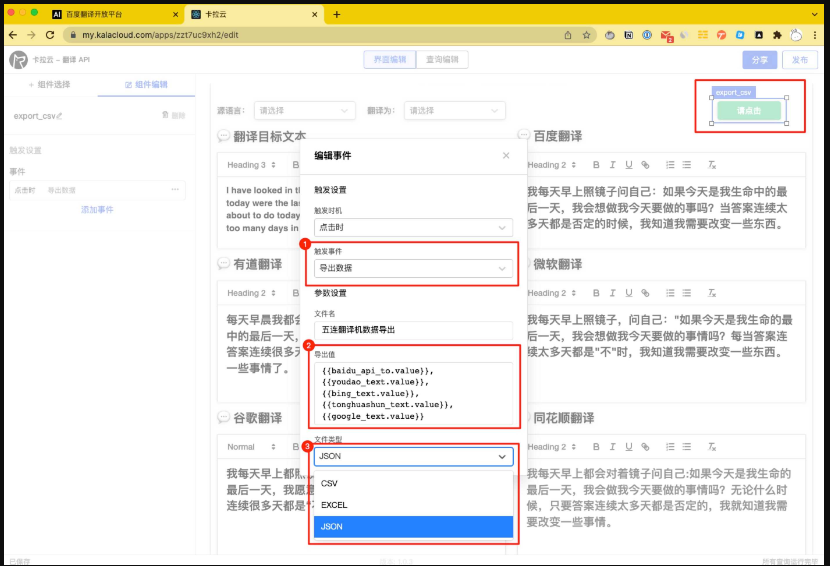Click the green 请点击 button
Viewport: 830px width, 566px height.
pyautogui.click(x=748, y=111)
